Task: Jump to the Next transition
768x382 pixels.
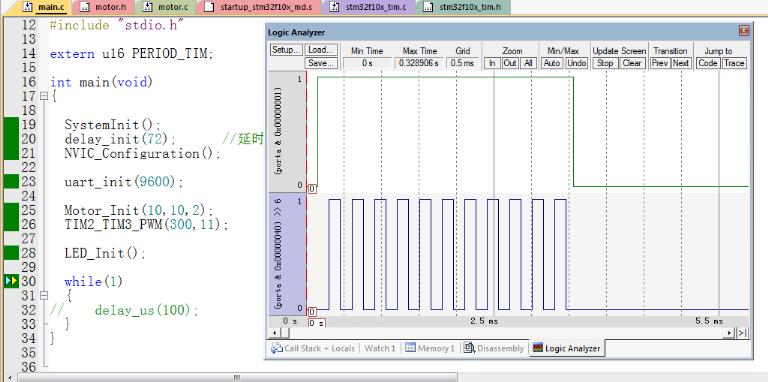Action: coord(681,63)
